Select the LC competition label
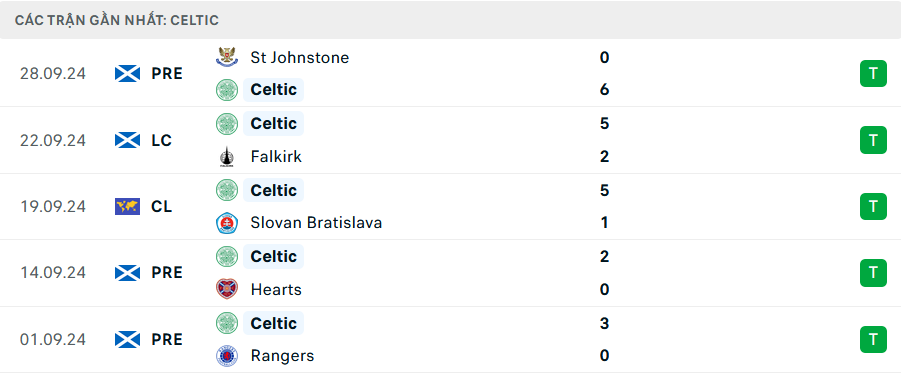 pyautogui.click(x=162, y=140)
